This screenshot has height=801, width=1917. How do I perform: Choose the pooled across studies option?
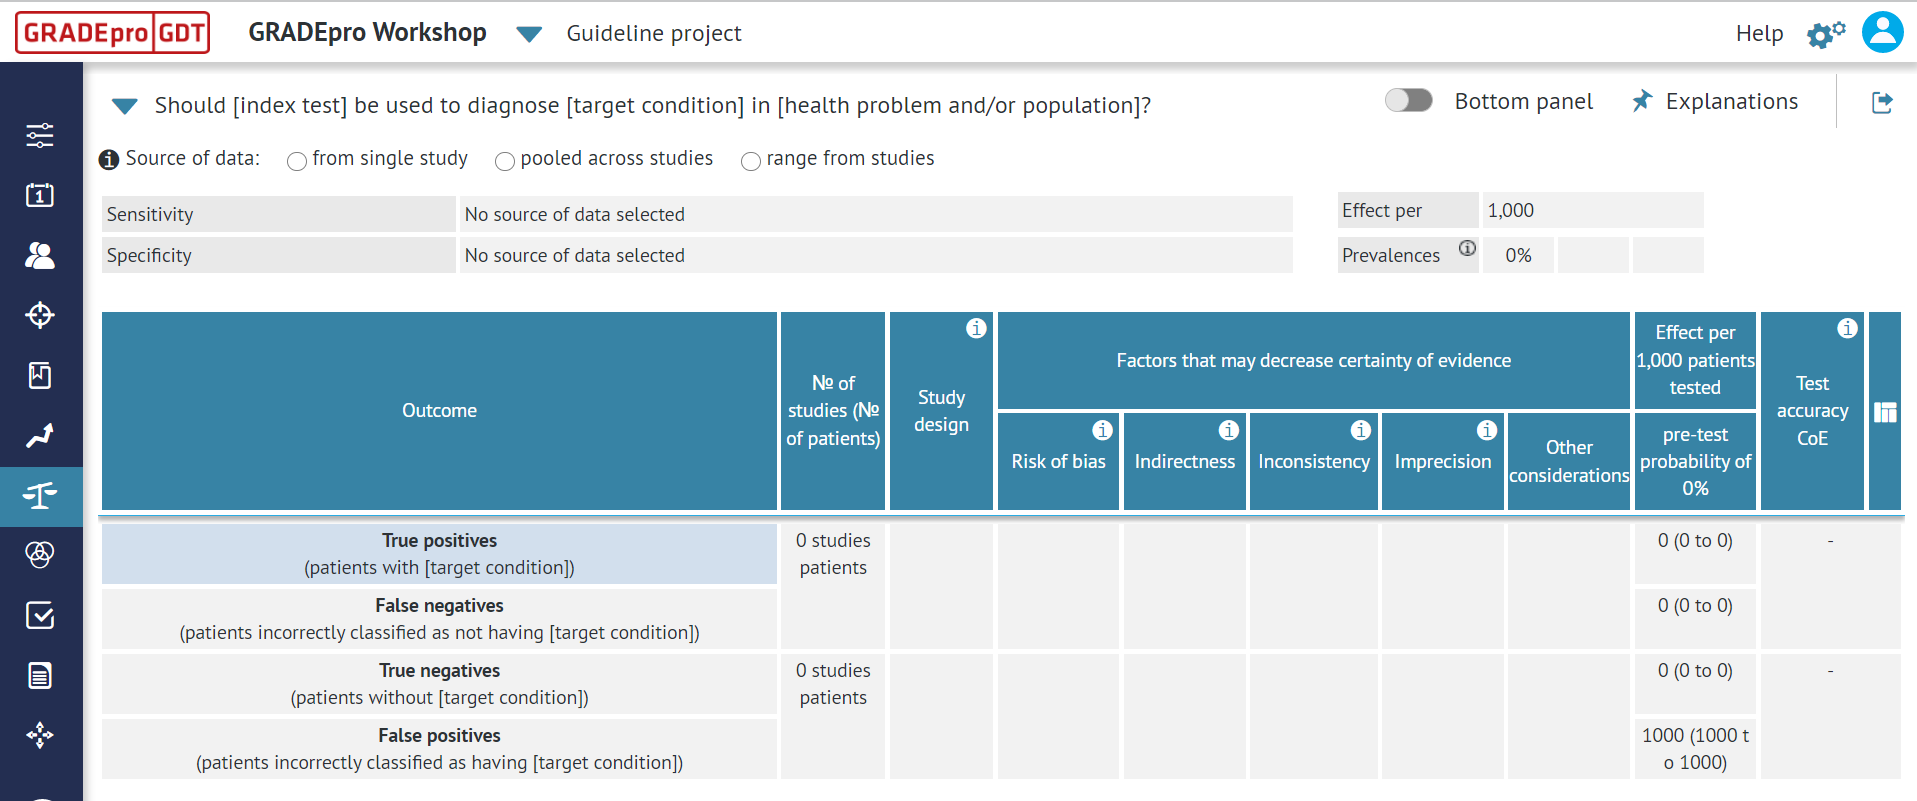click(505, 161)
